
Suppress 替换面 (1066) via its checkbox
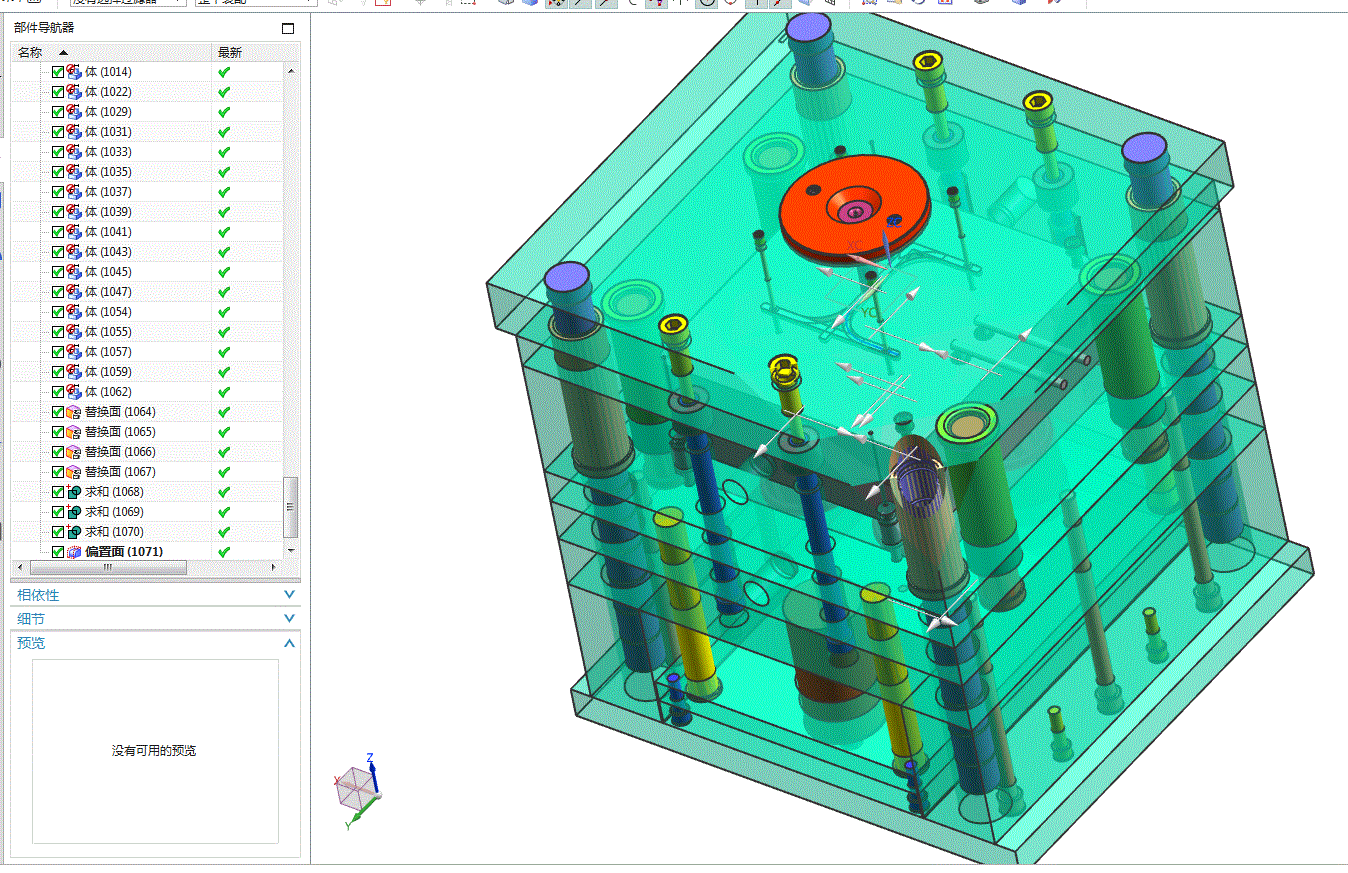[58, 452]
